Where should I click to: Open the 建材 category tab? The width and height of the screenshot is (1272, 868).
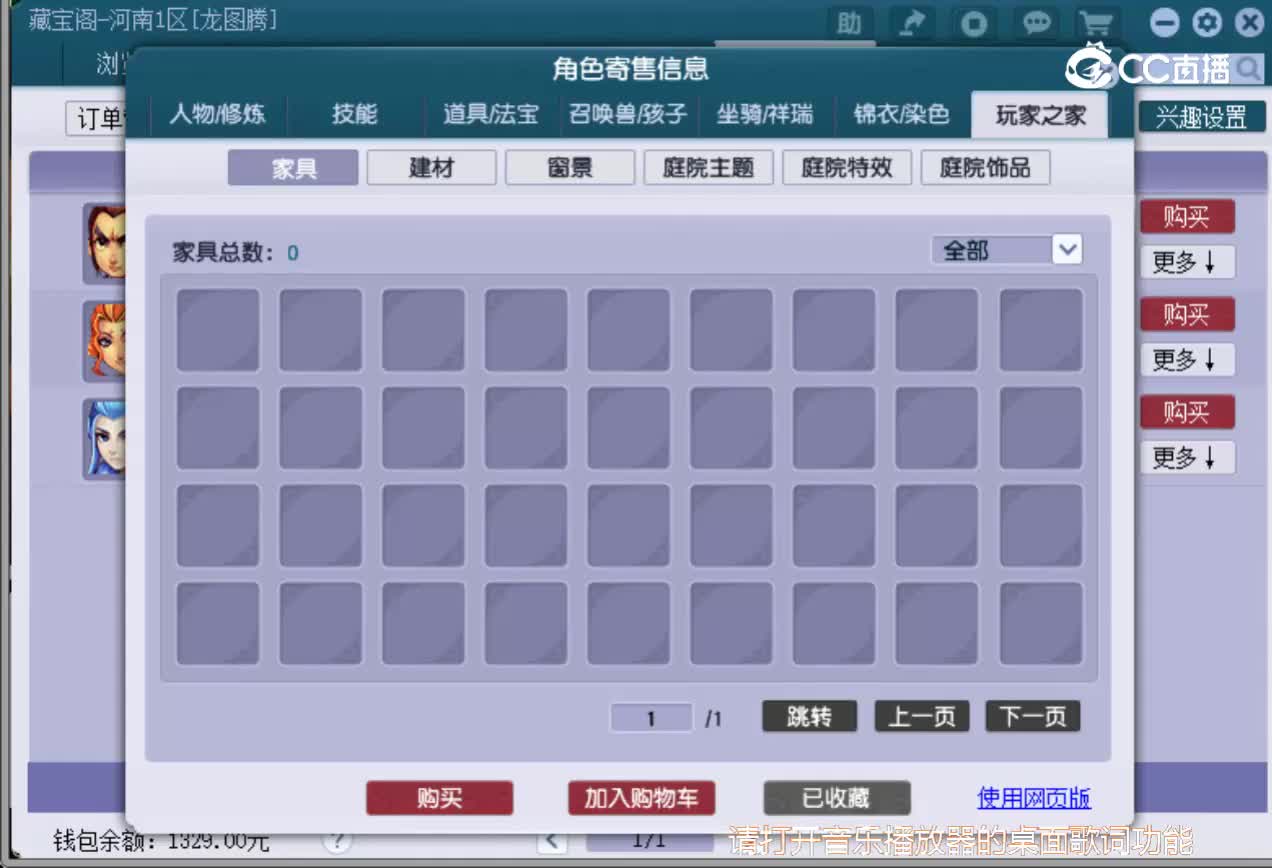coord(431,167)
